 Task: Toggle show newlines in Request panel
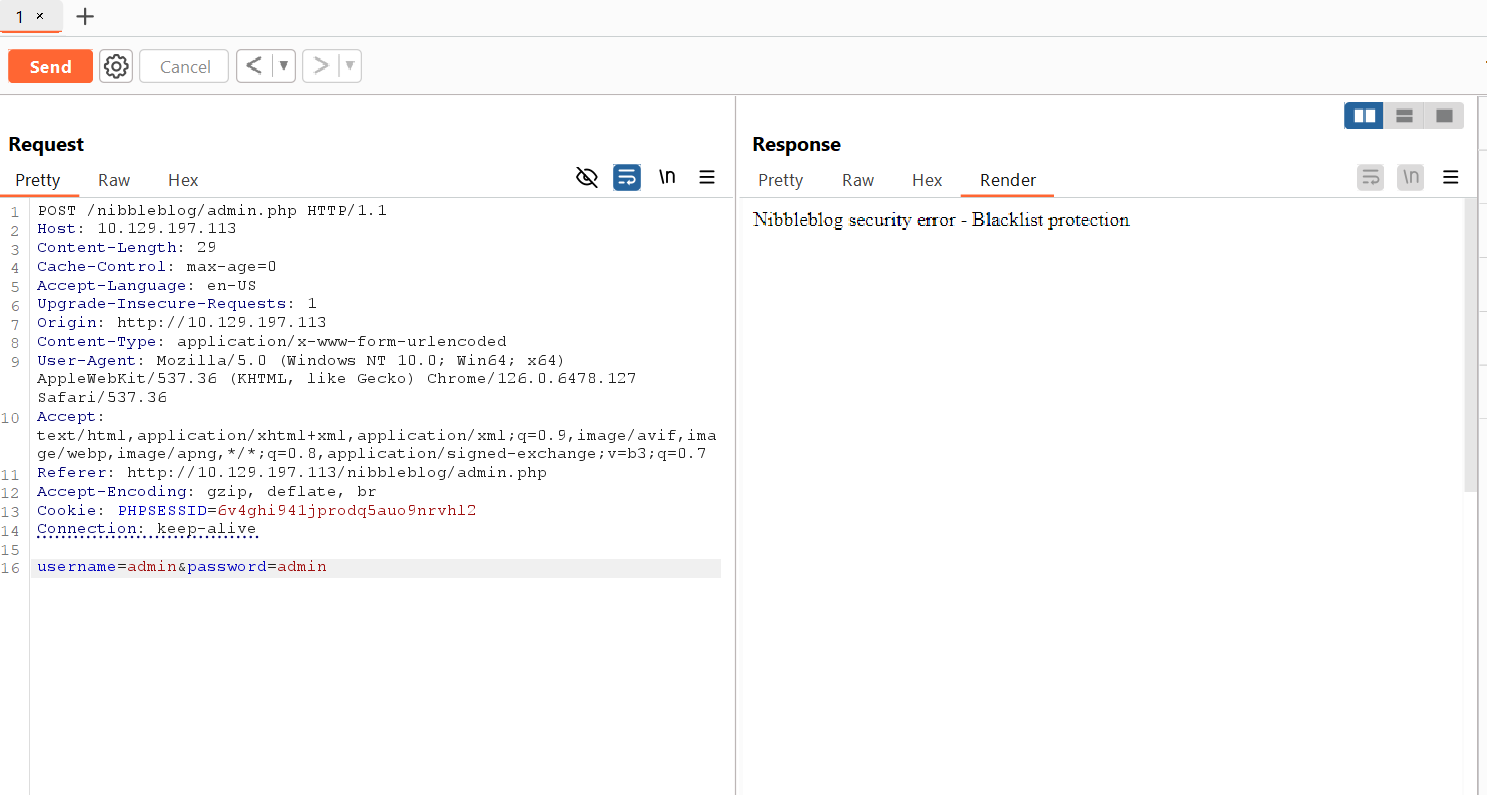tap(667, 178)
